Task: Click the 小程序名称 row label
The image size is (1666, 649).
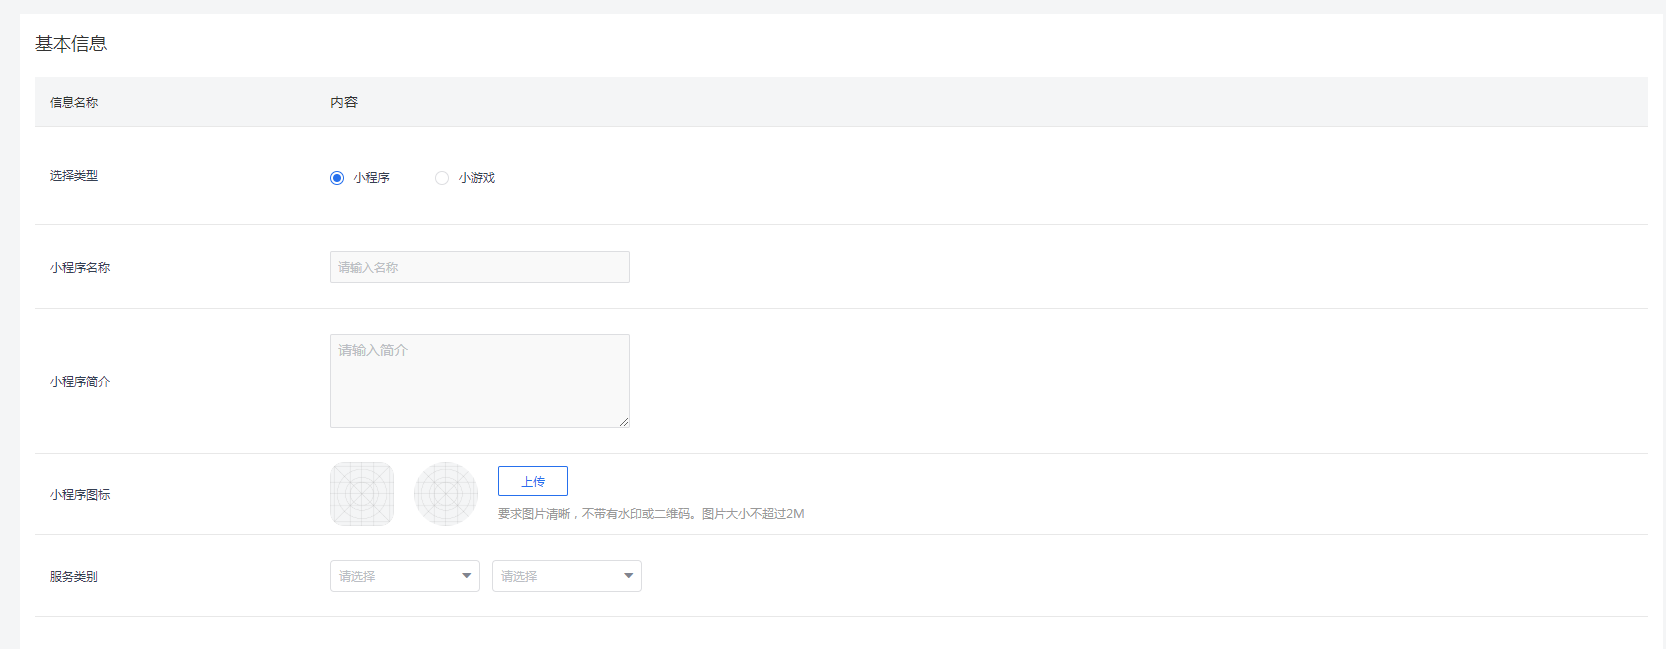Action: tap(80, 268)
